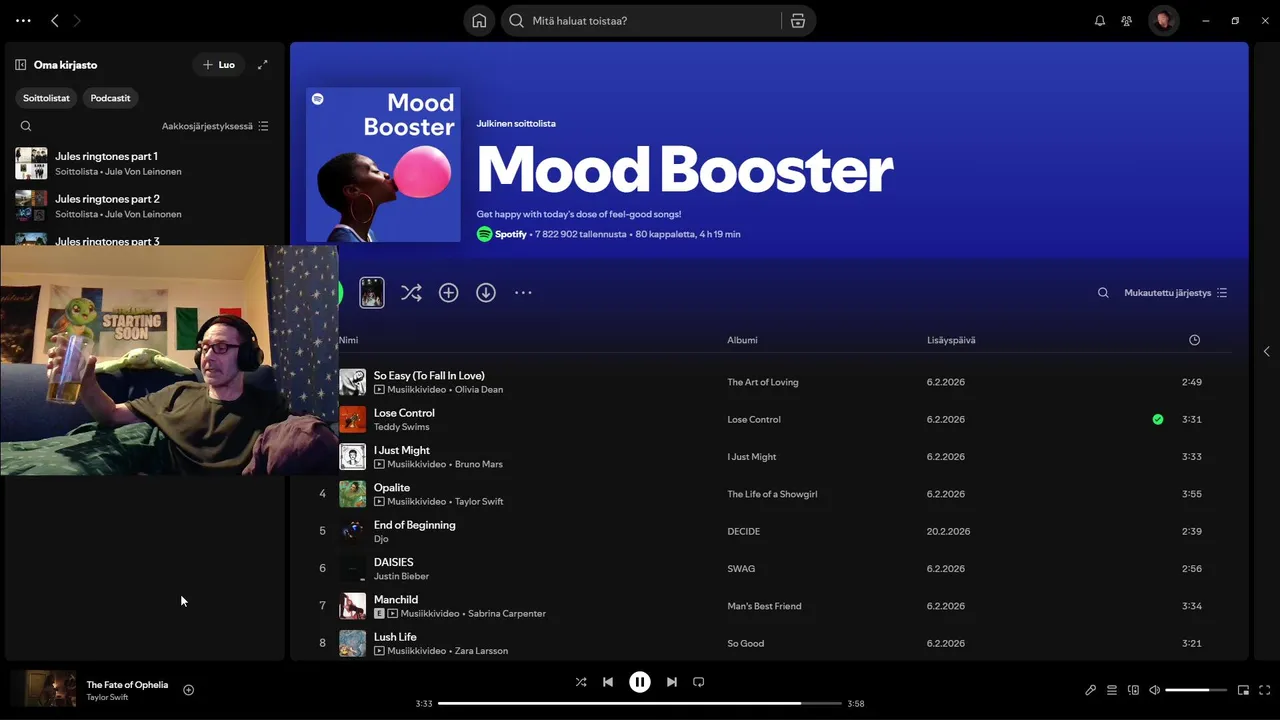The image size is (1280, 720).
Task: Open the right sidebar chevron
Action: (1267, 351)
